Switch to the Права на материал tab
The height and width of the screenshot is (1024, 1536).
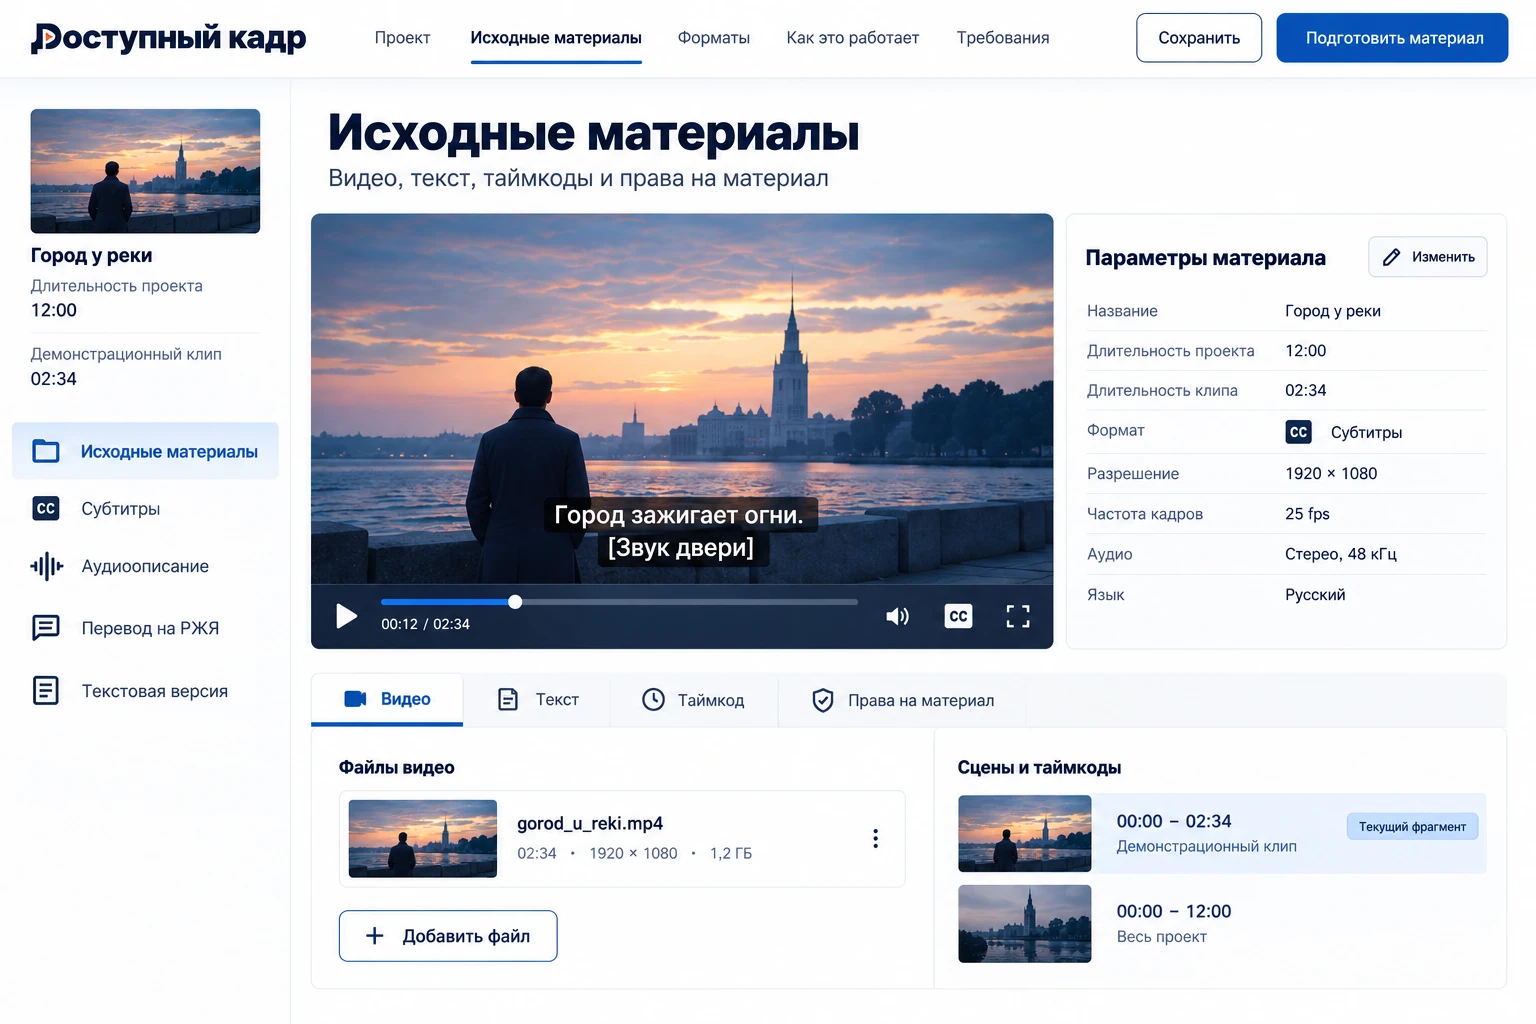coord(902,700)
